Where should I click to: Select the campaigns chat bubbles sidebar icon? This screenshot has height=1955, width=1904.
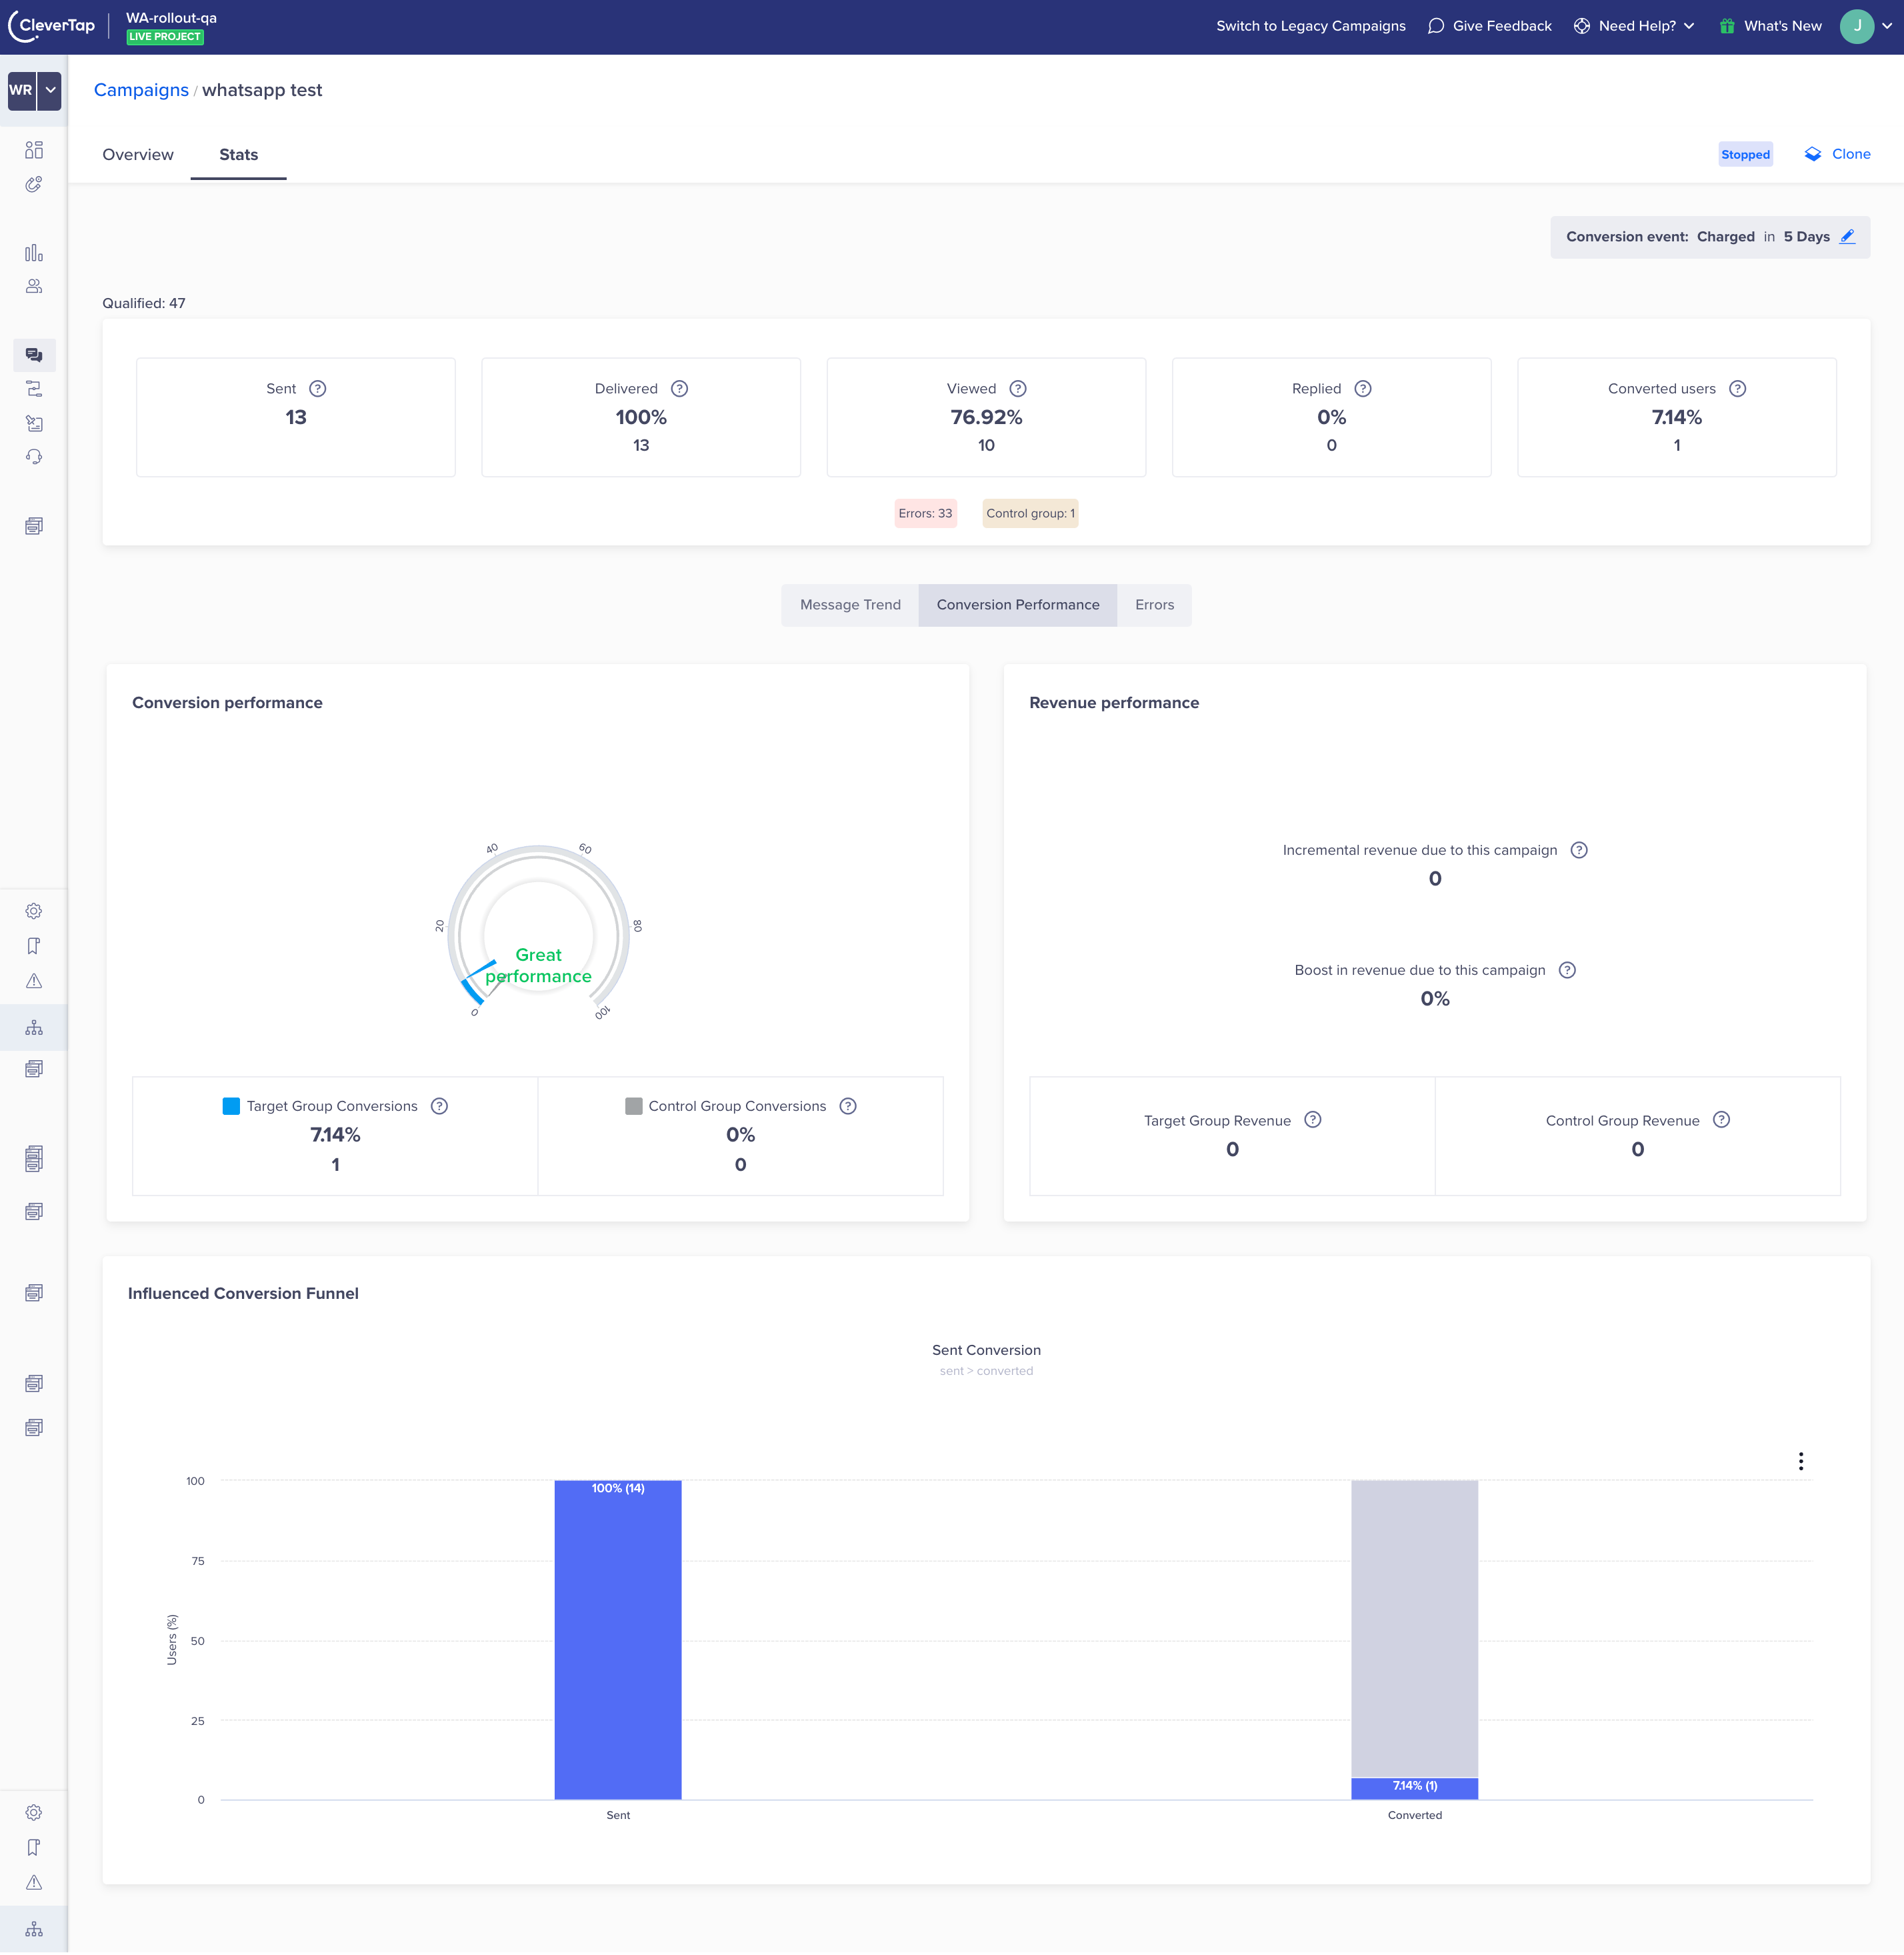coord(34,355)
